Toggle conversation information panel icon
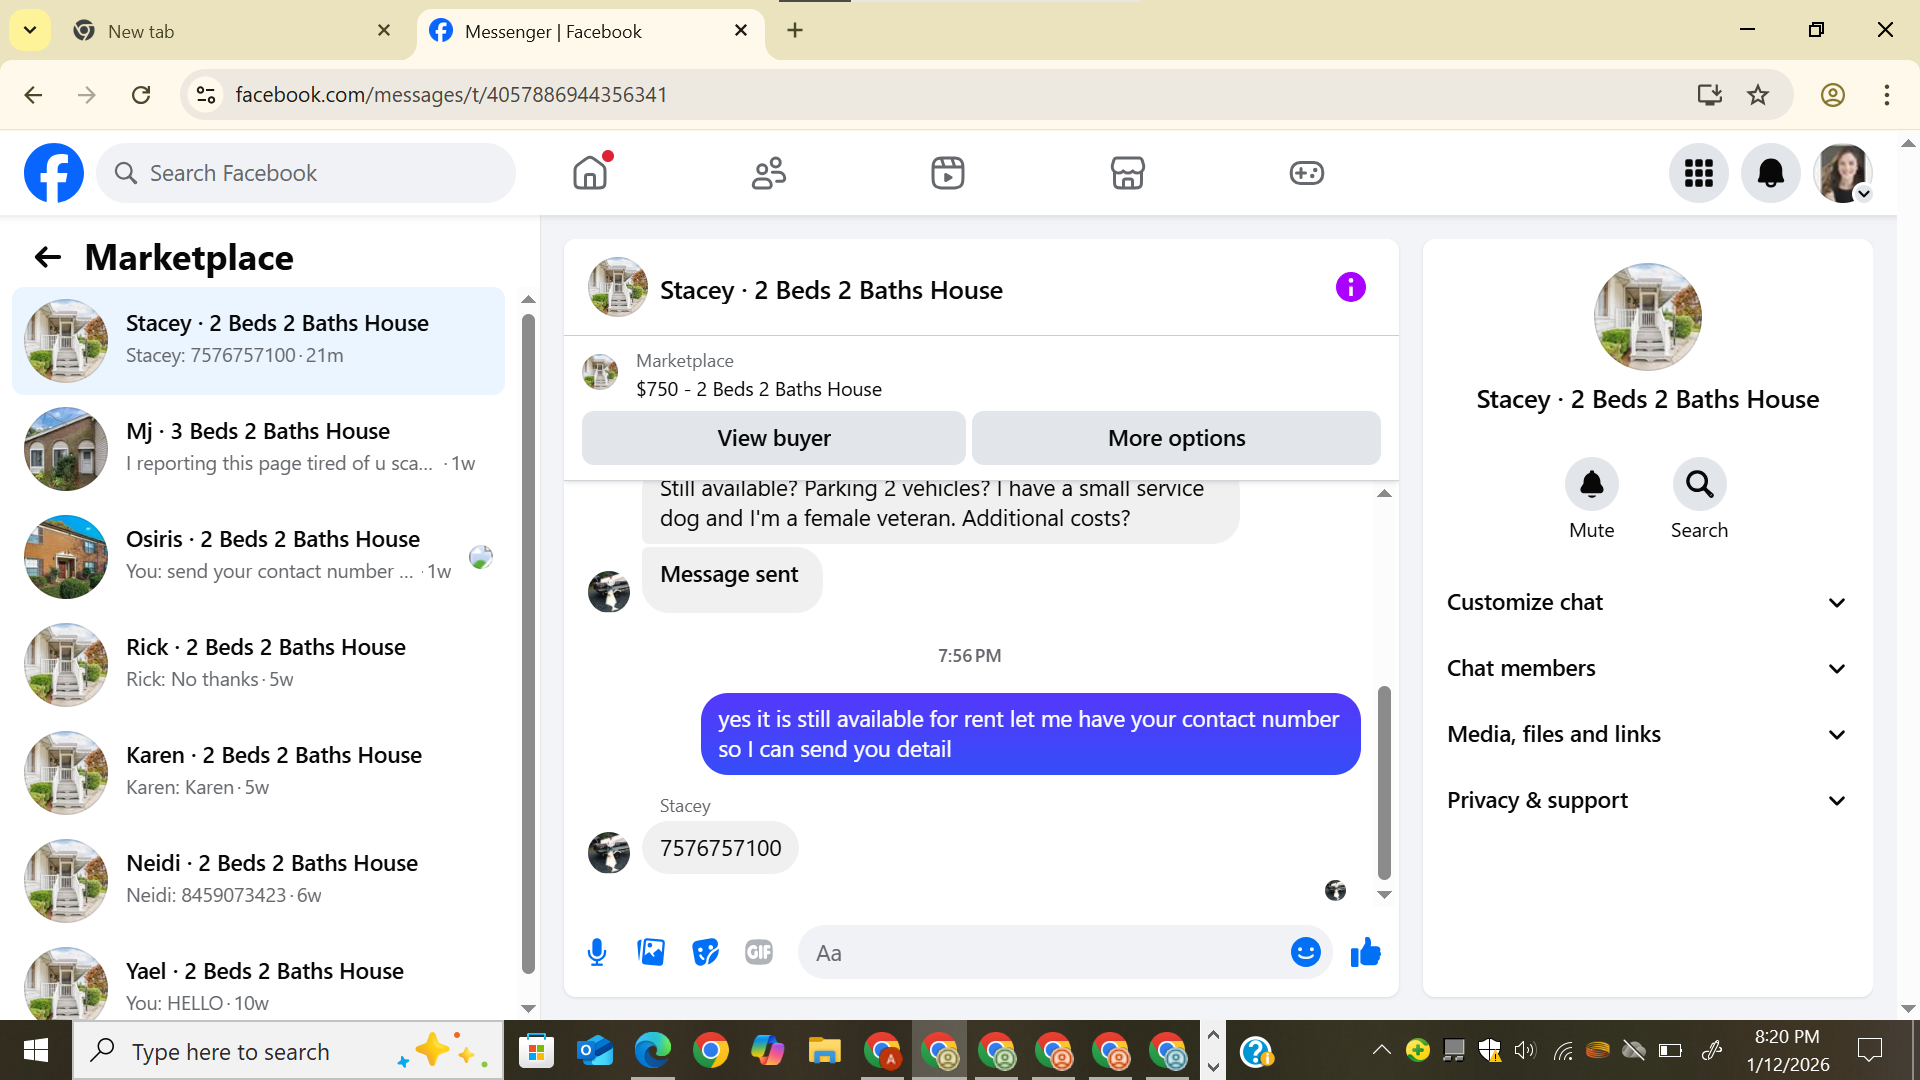 pos(1350,288)
